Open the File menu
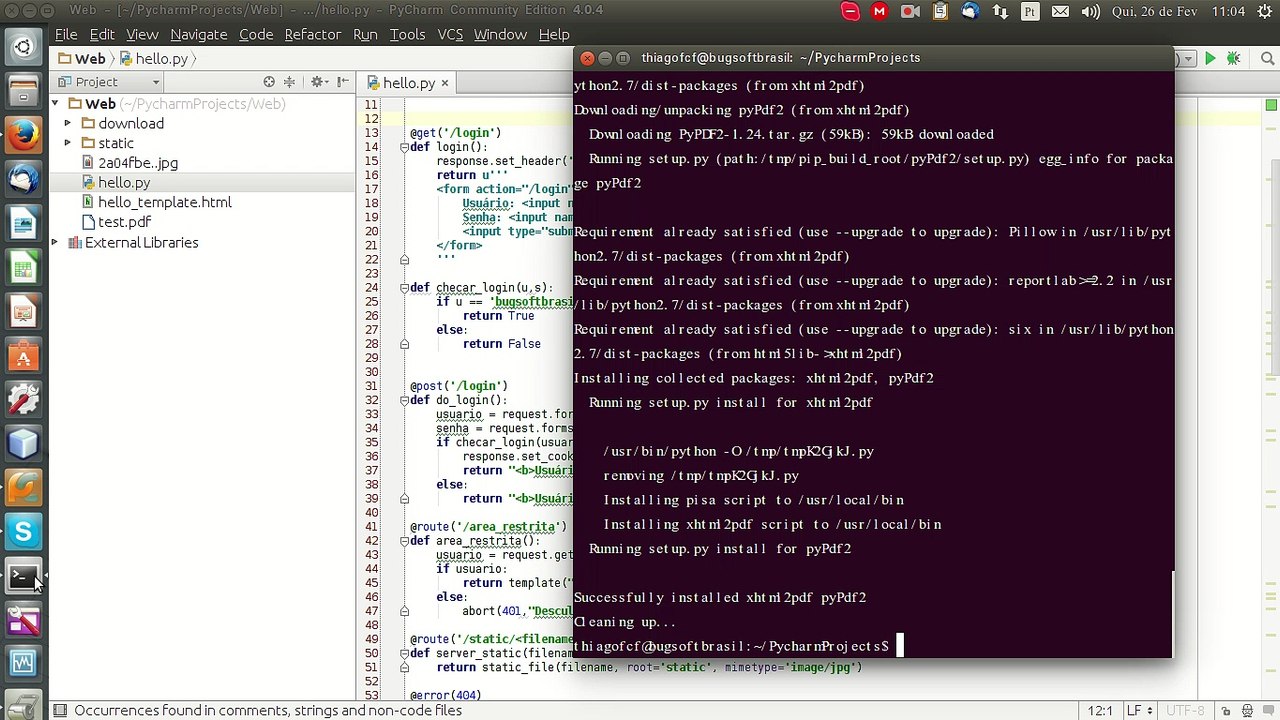This screenshot has width=1280, height=720. tap(66, 34)
